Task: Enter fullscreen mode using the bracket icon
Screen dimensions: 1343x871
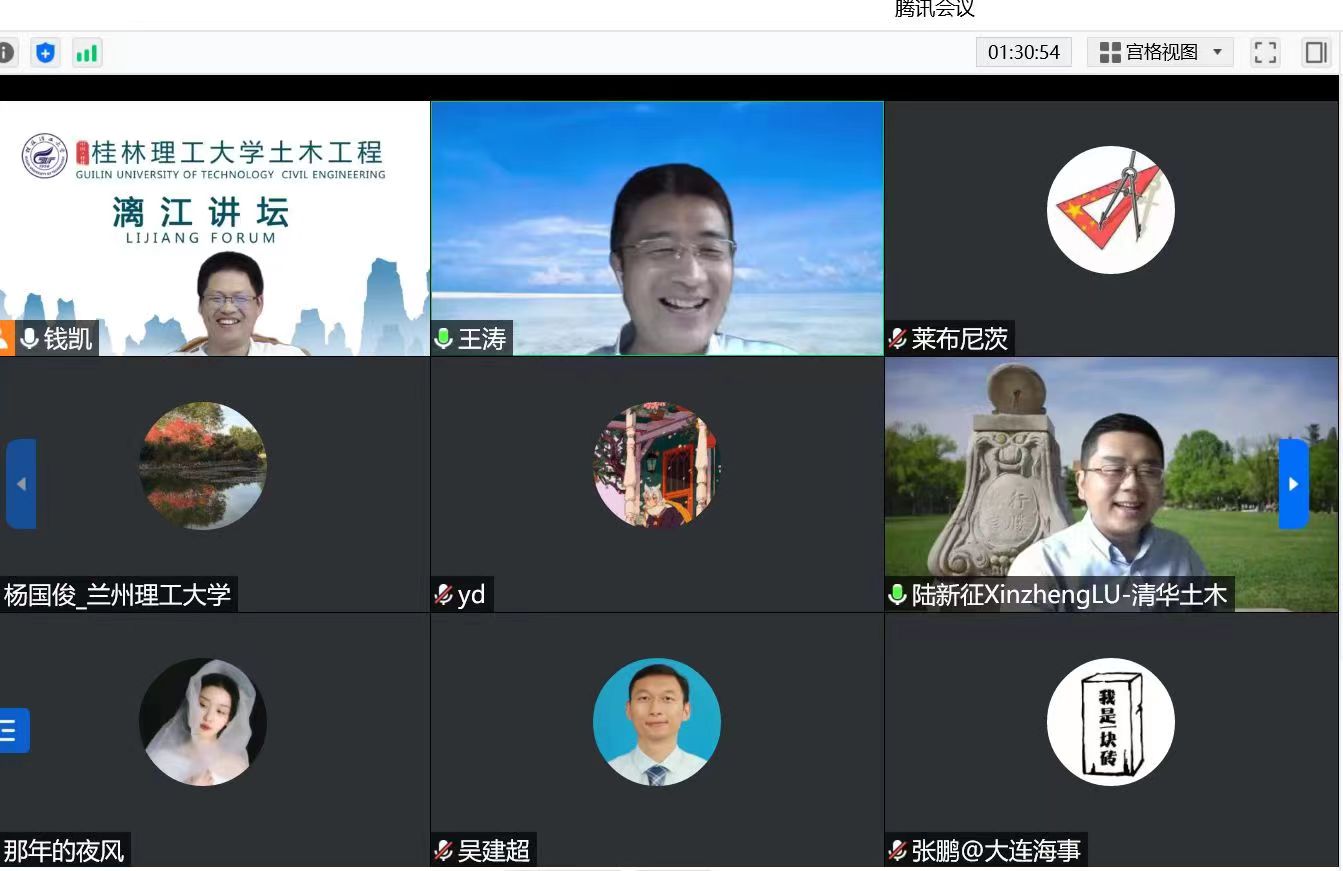Action: pyautogui.click(x=1265, y=53)
